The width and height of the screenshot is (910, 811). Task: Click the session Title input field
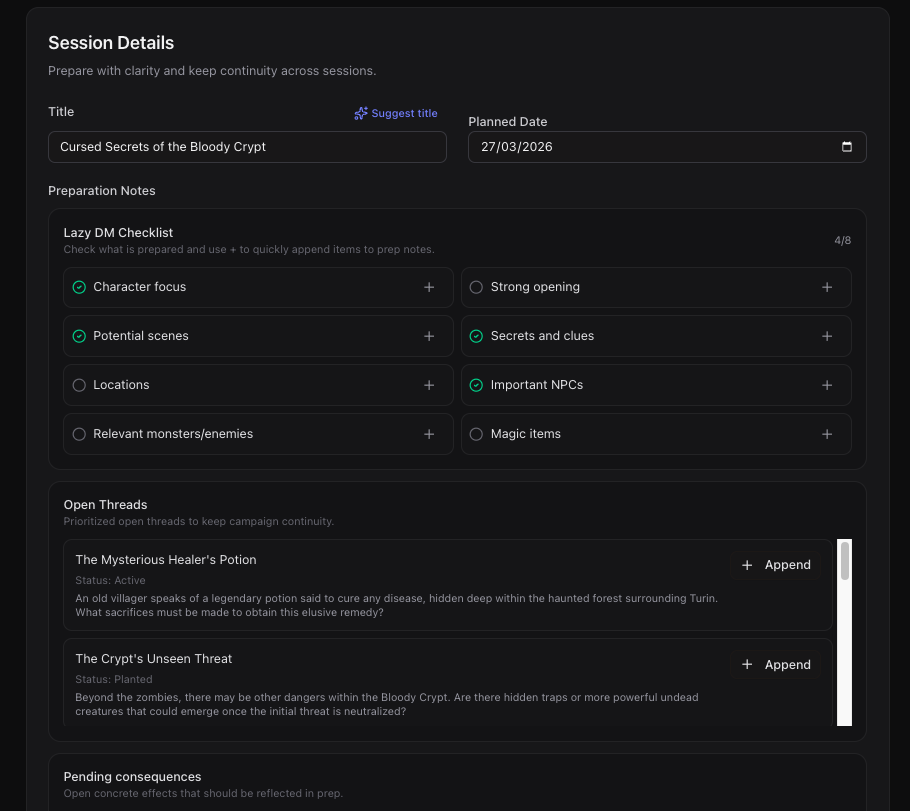click(x=247, y=147)
